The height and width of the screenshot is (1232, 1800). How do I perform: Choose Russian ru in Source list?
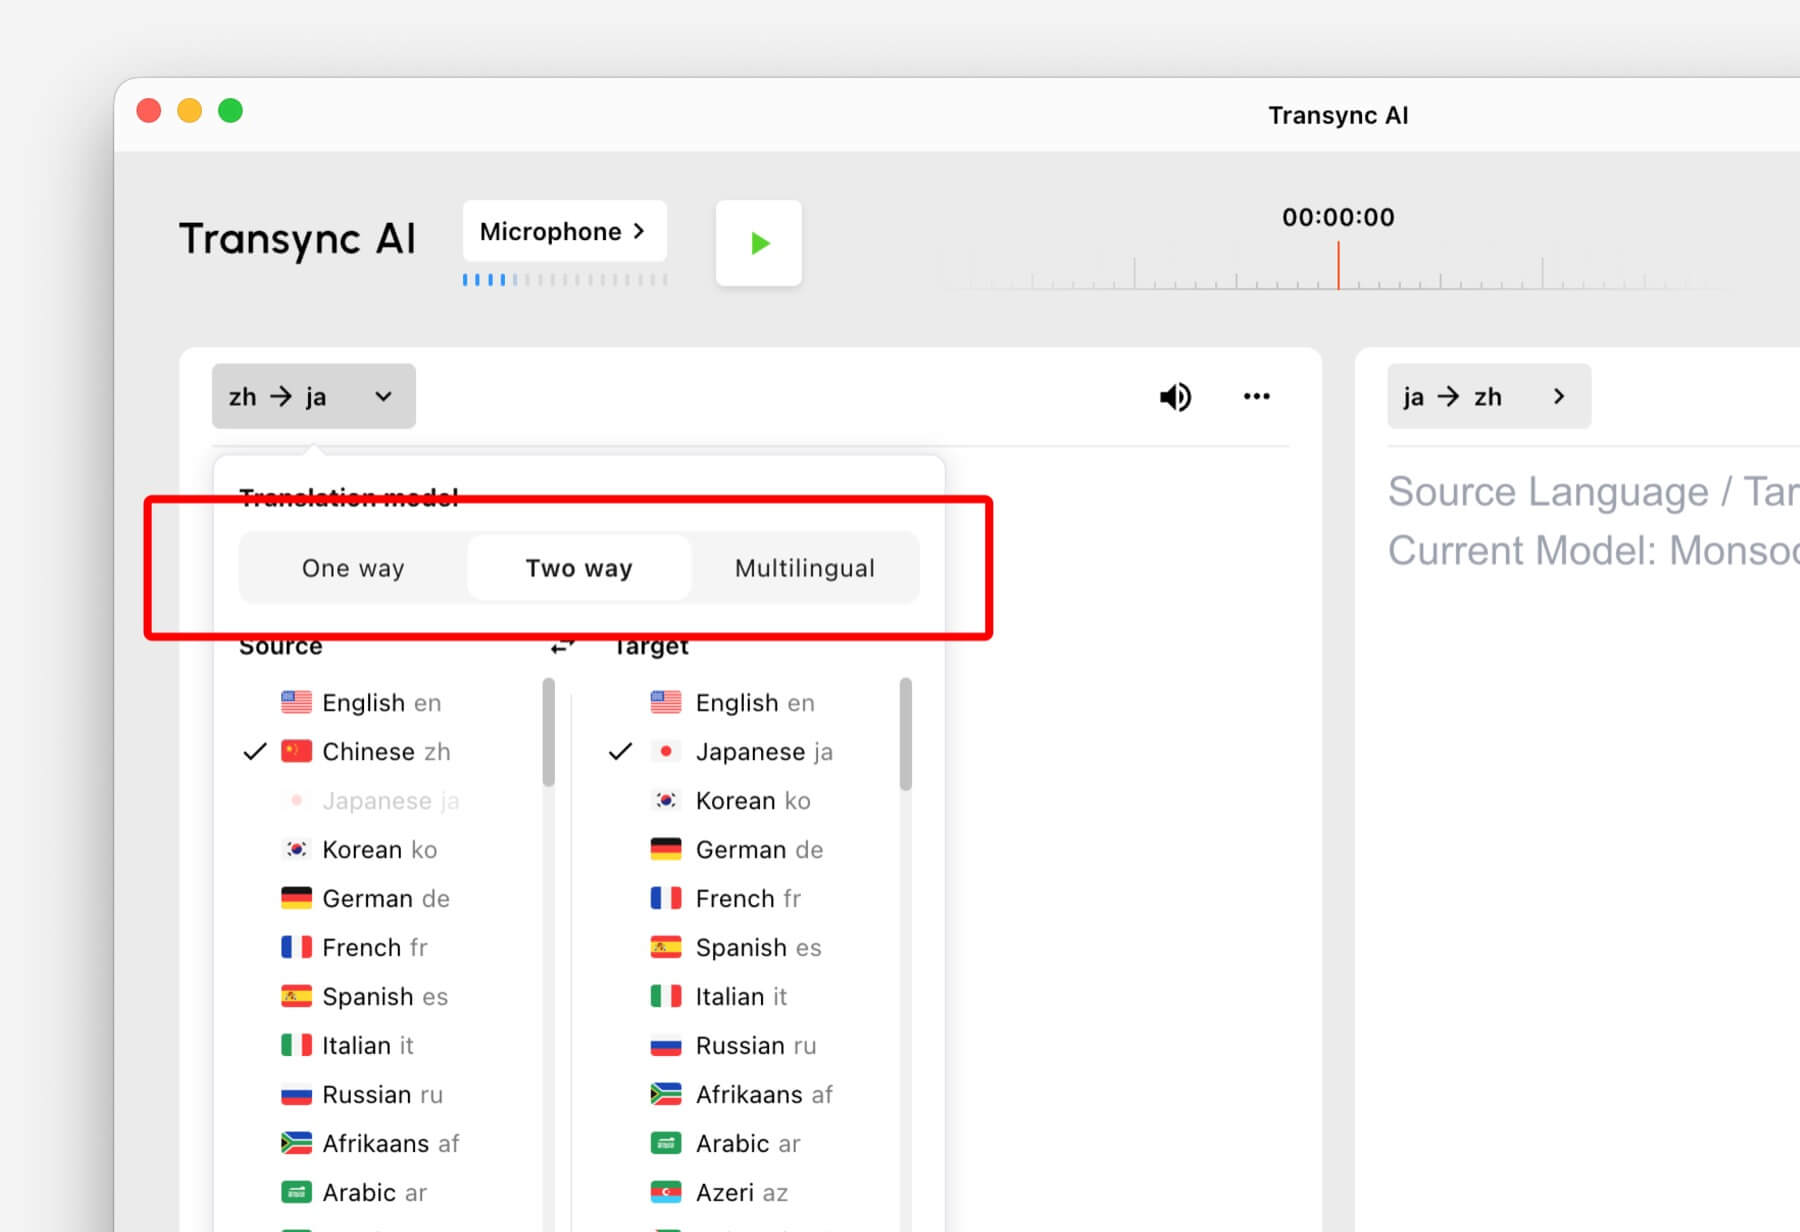tap(362, 1095)
